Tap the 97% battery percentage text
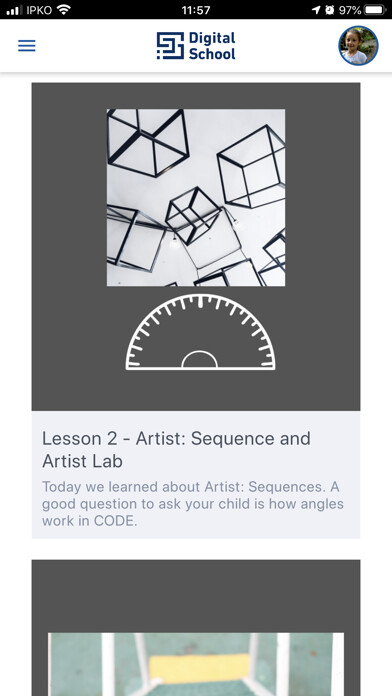Screen dimensions: 392x696 [x=350, y=10]
